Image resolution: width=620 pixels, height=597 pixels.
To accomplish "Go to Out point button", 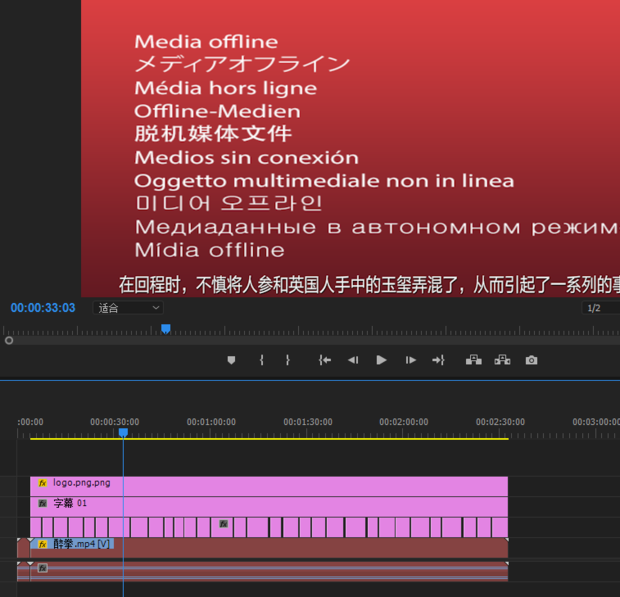I will [x=439, y=360].
